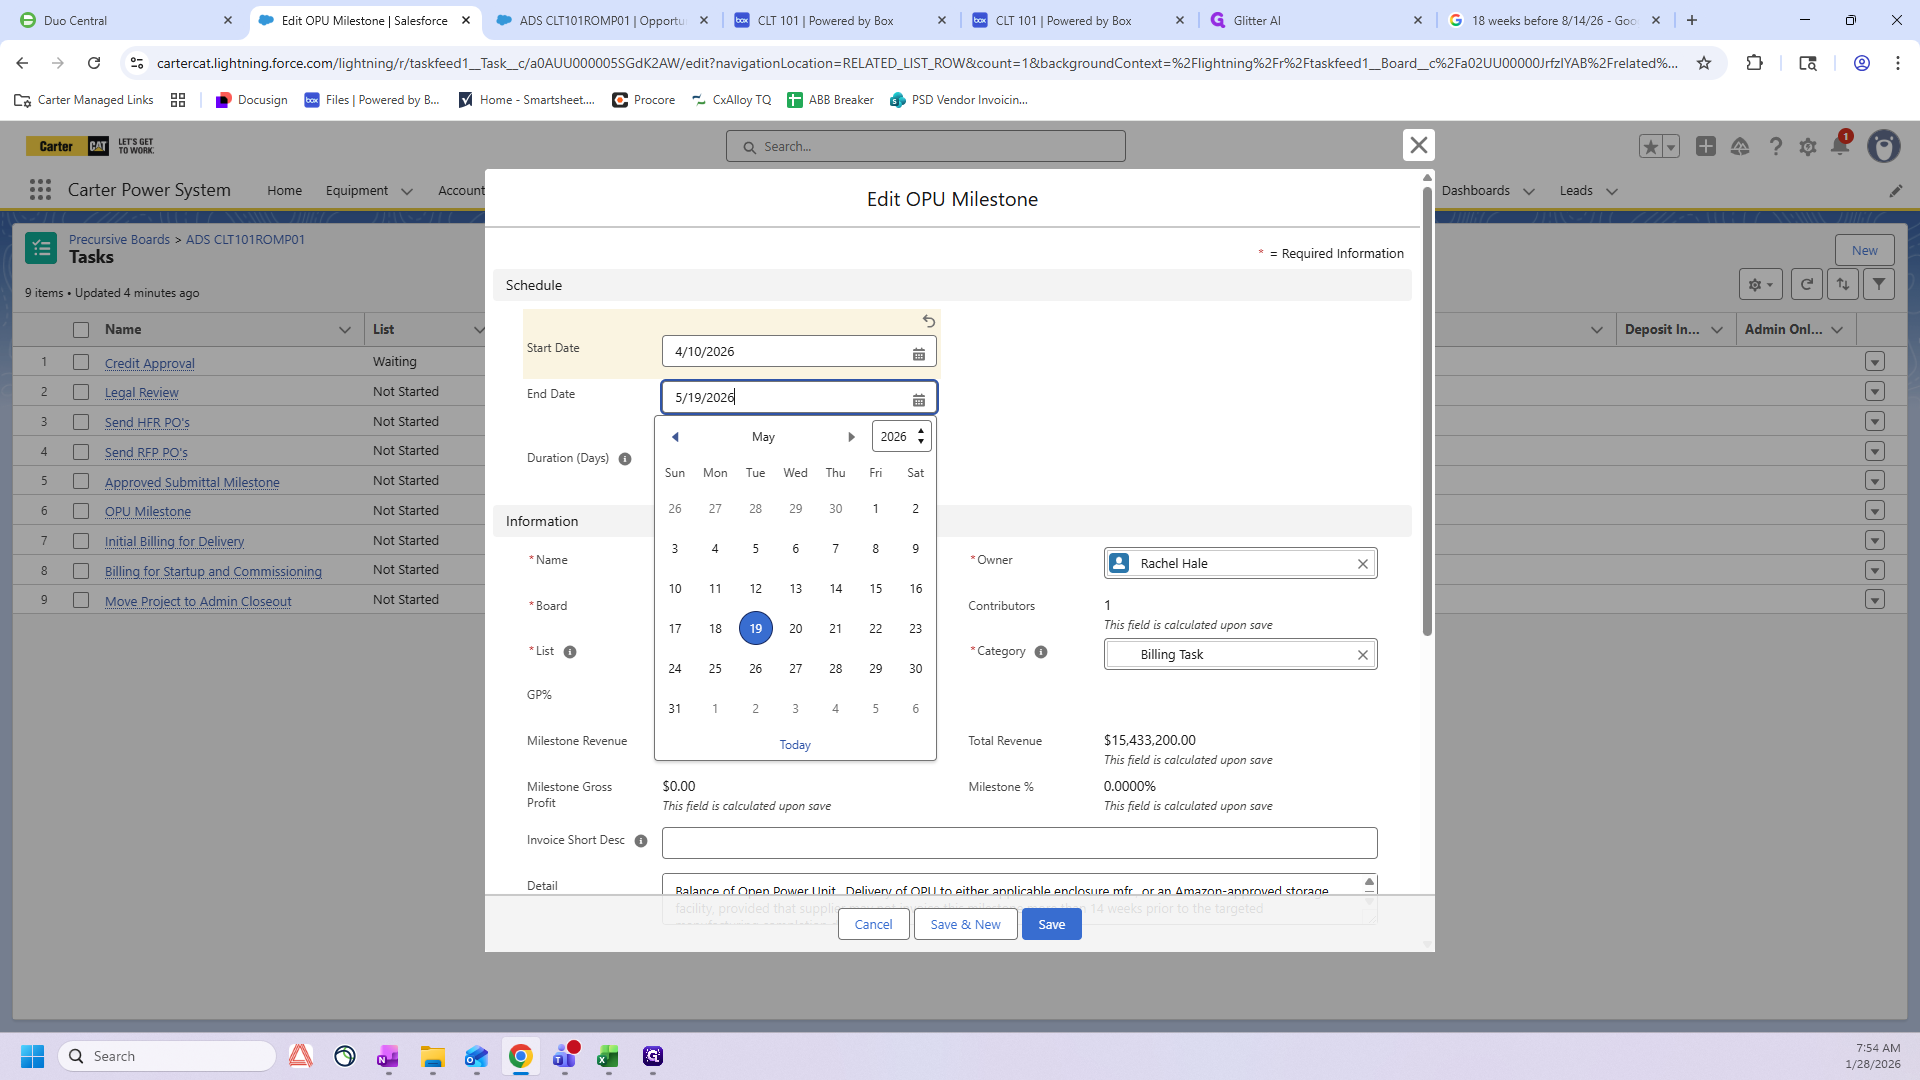Select the Legal Review row checkbox
Viewport: 1920px width, 1080px height.
pyautogui.click(x=81, y=392)
